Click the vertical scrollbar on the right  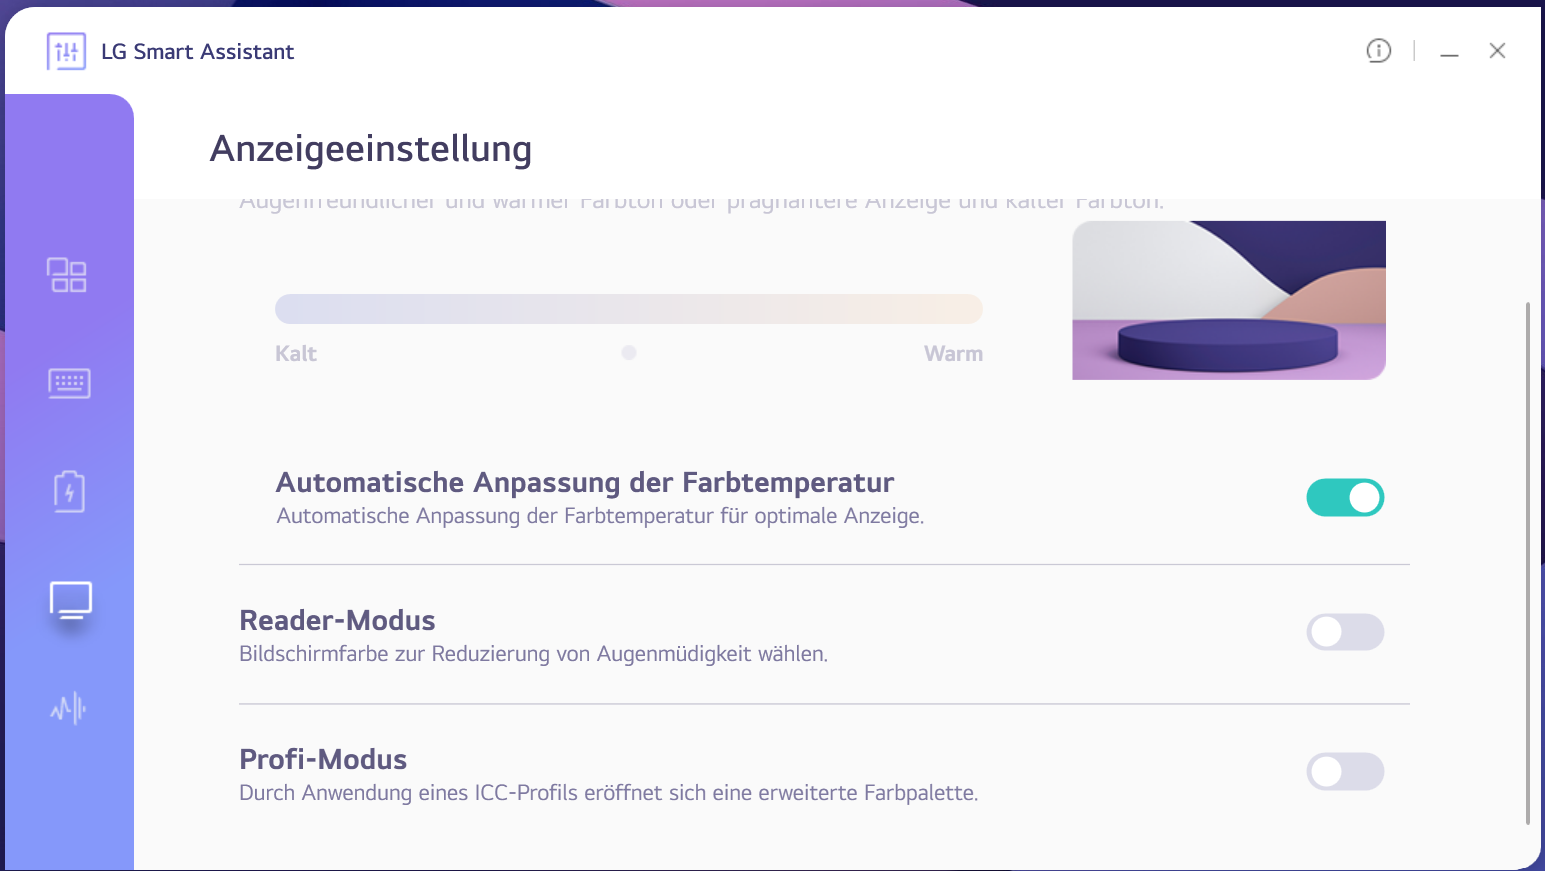(1527, 560)
